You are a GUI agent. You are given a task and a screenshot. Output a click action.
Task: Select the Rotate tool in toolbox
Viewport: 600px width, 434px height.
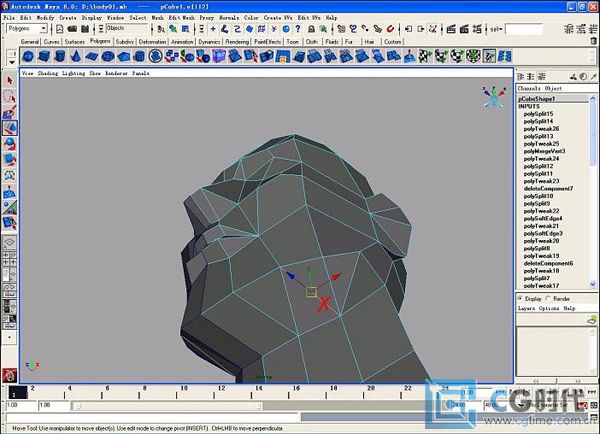point(10,144)
